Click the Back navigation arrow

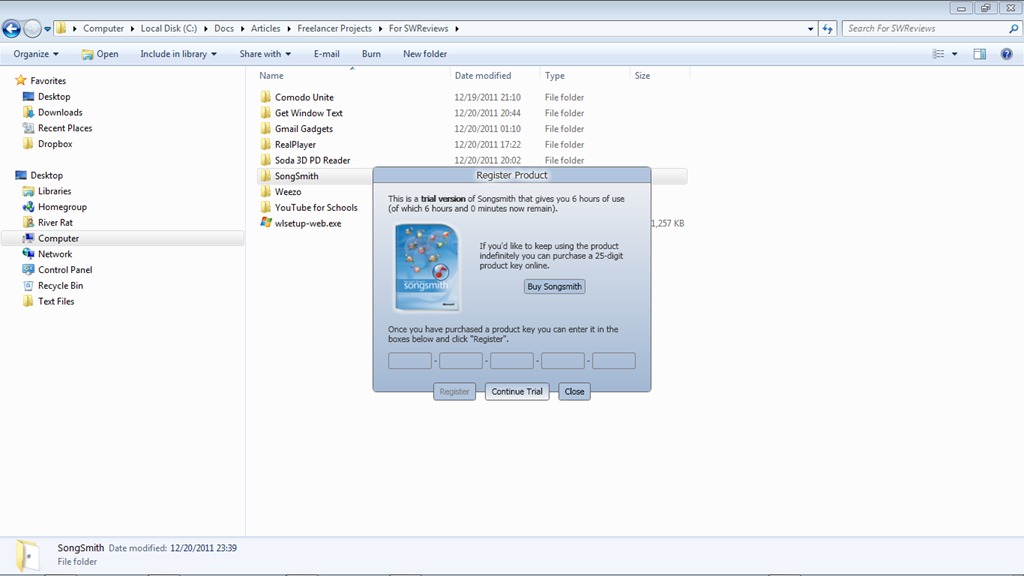click(12, 29)
